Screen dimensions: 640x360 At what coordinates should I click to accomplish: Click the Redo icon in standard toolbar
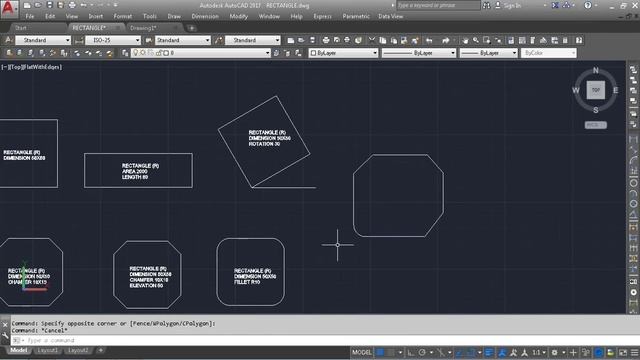pyautogui.click(x=446, y=40)
